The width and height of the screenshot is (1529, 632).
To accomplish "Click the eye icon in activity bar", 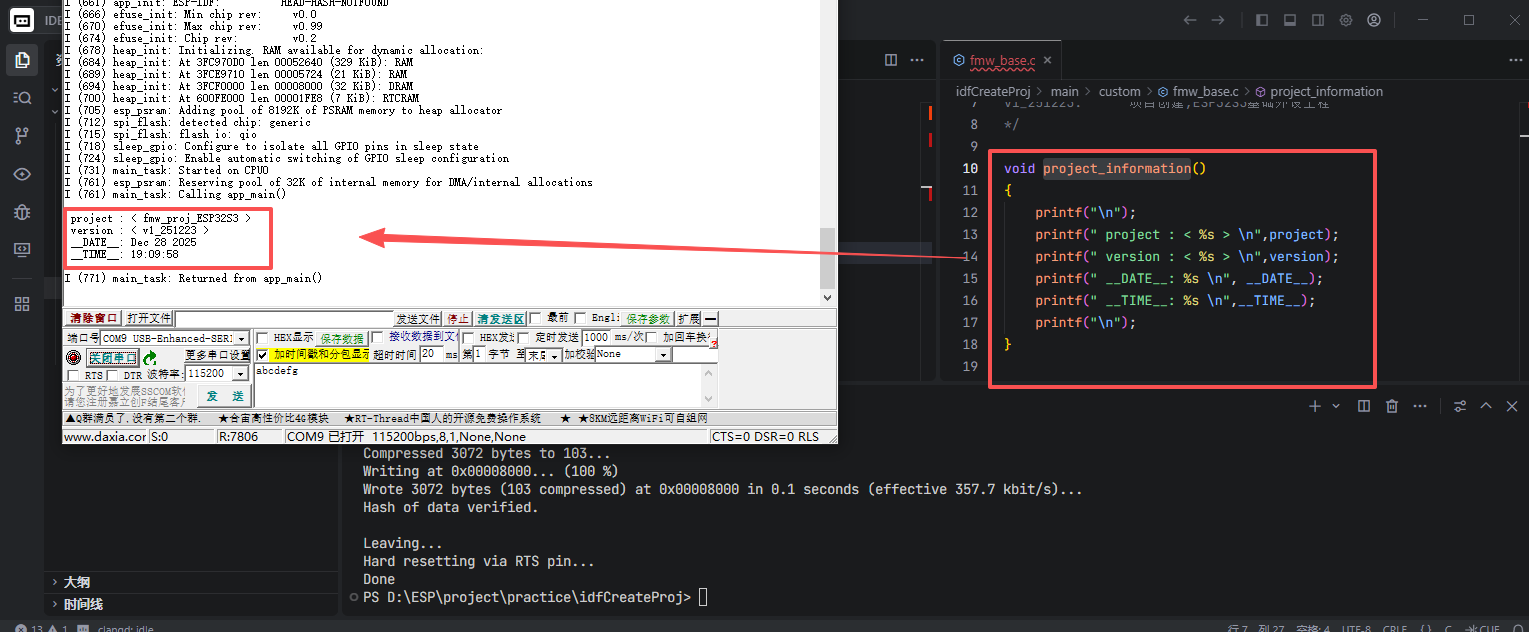I will 22,174.
